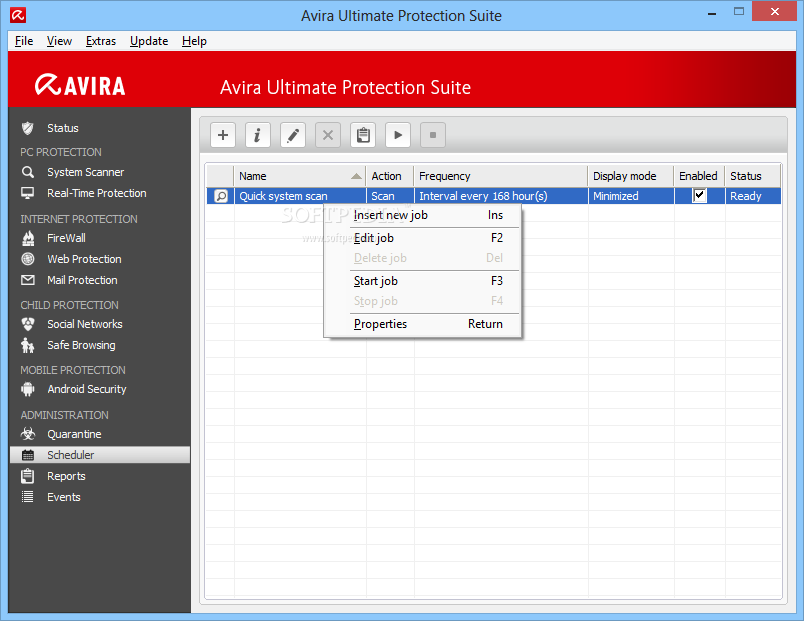Click 'Interval every 168 hour(s)' cell
Screen dimensions: 804x621
501,196
